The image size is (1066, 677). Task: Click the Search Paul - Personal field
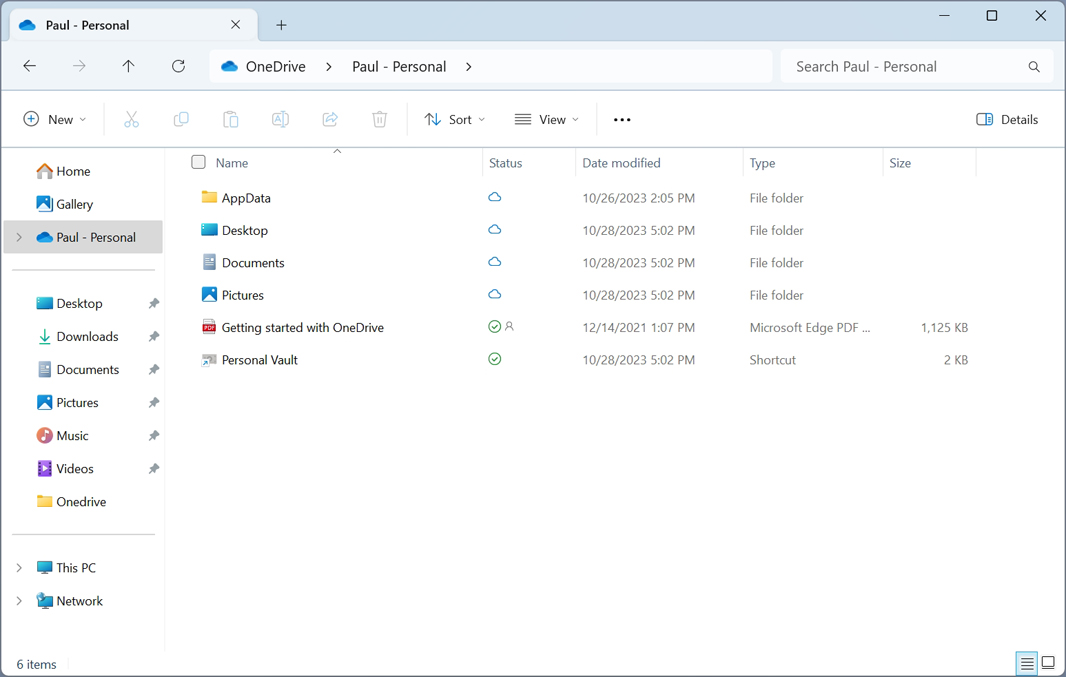[905, 66]
